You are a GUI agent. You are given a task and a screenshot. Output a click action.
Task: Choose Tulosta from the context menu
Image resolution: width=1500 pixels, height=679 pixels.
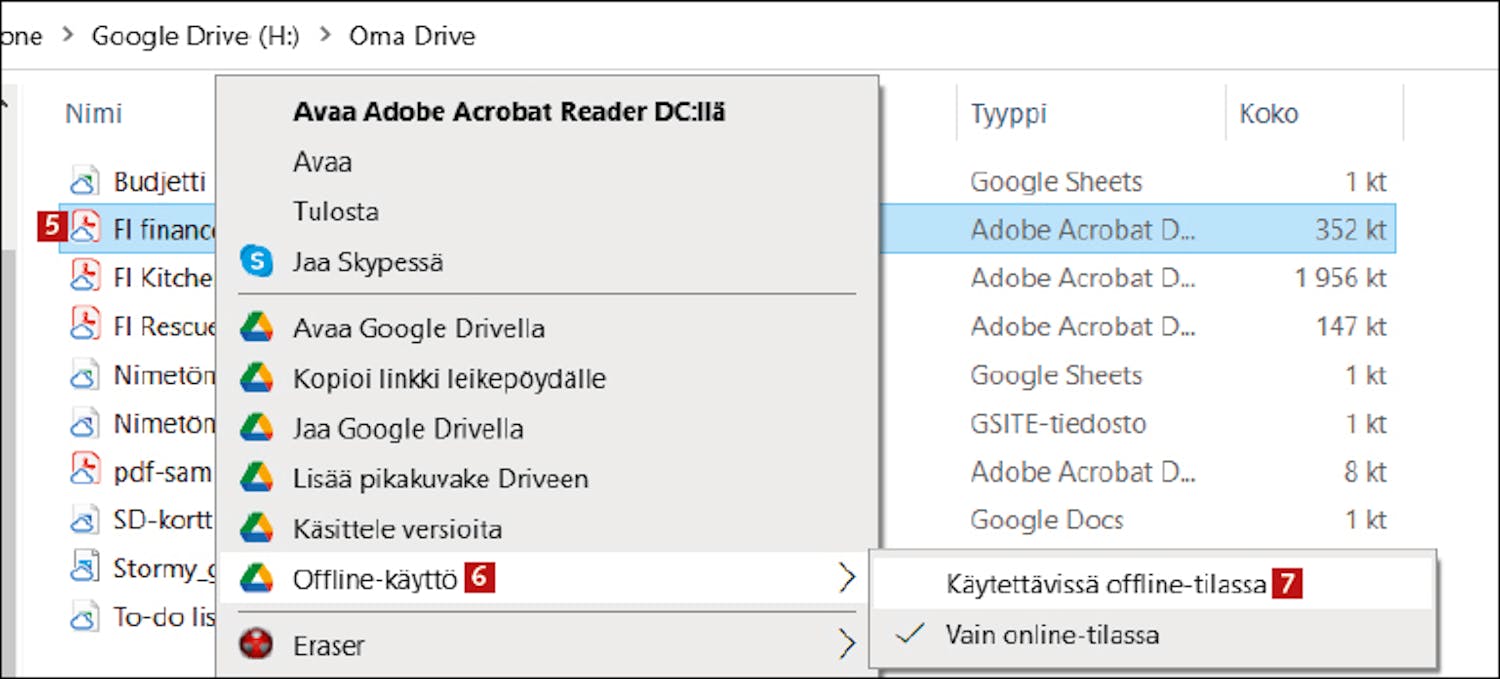point(335,212)
